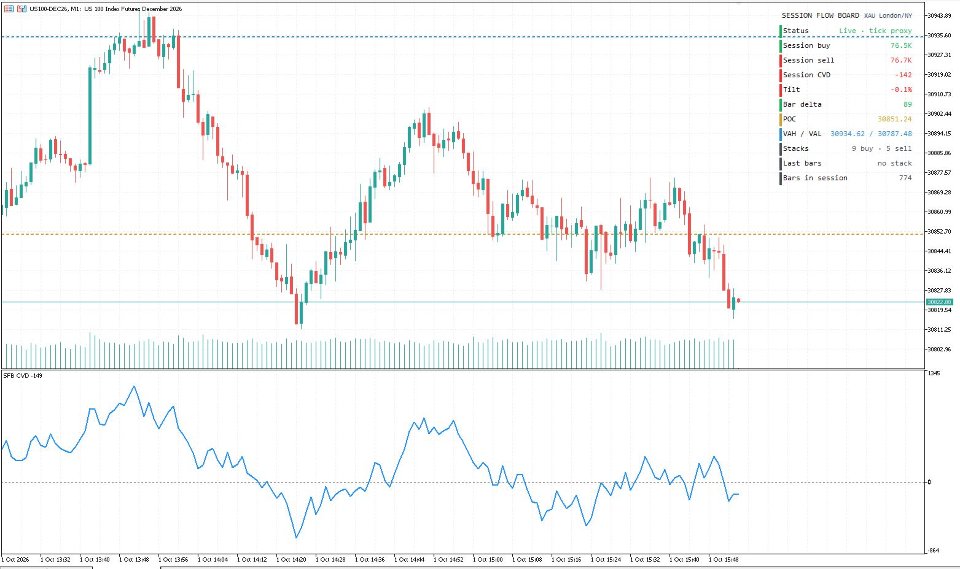Click the 'Session buy' label
This screenshot has height=569, width=960.
806,45
